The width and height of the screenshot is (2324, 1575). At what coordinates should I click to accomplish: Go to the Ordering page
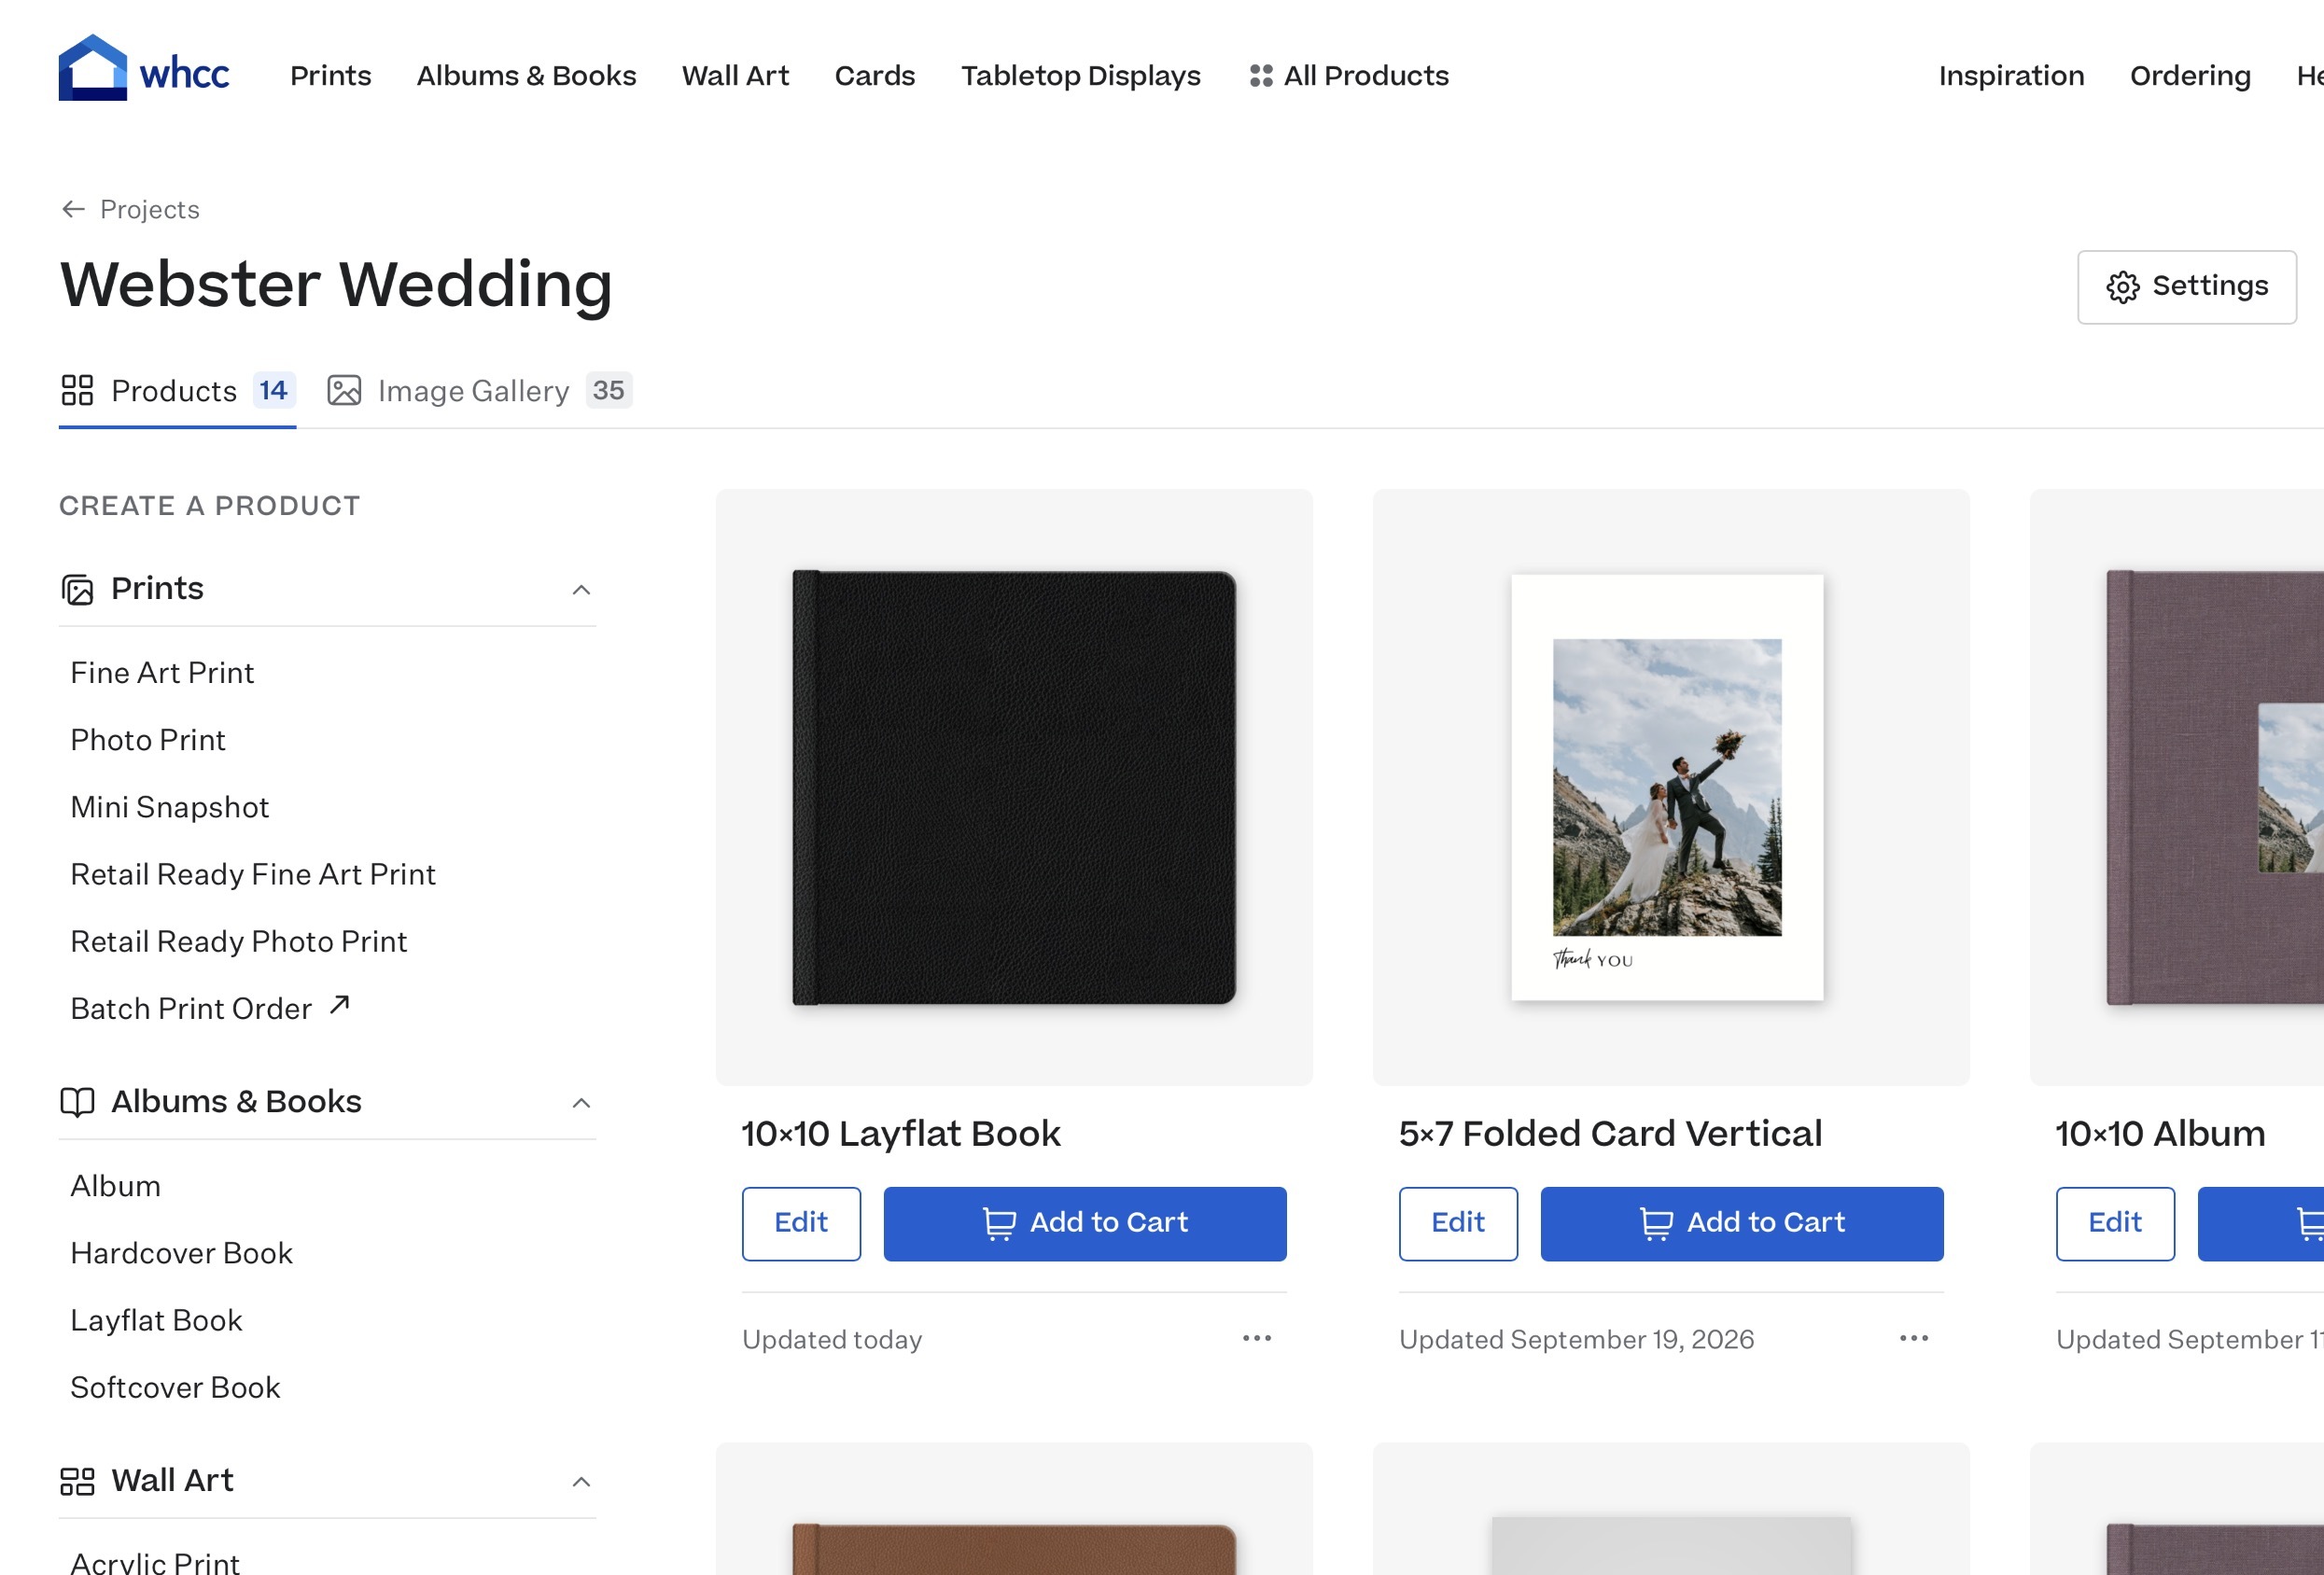[x=2190, y=76]
